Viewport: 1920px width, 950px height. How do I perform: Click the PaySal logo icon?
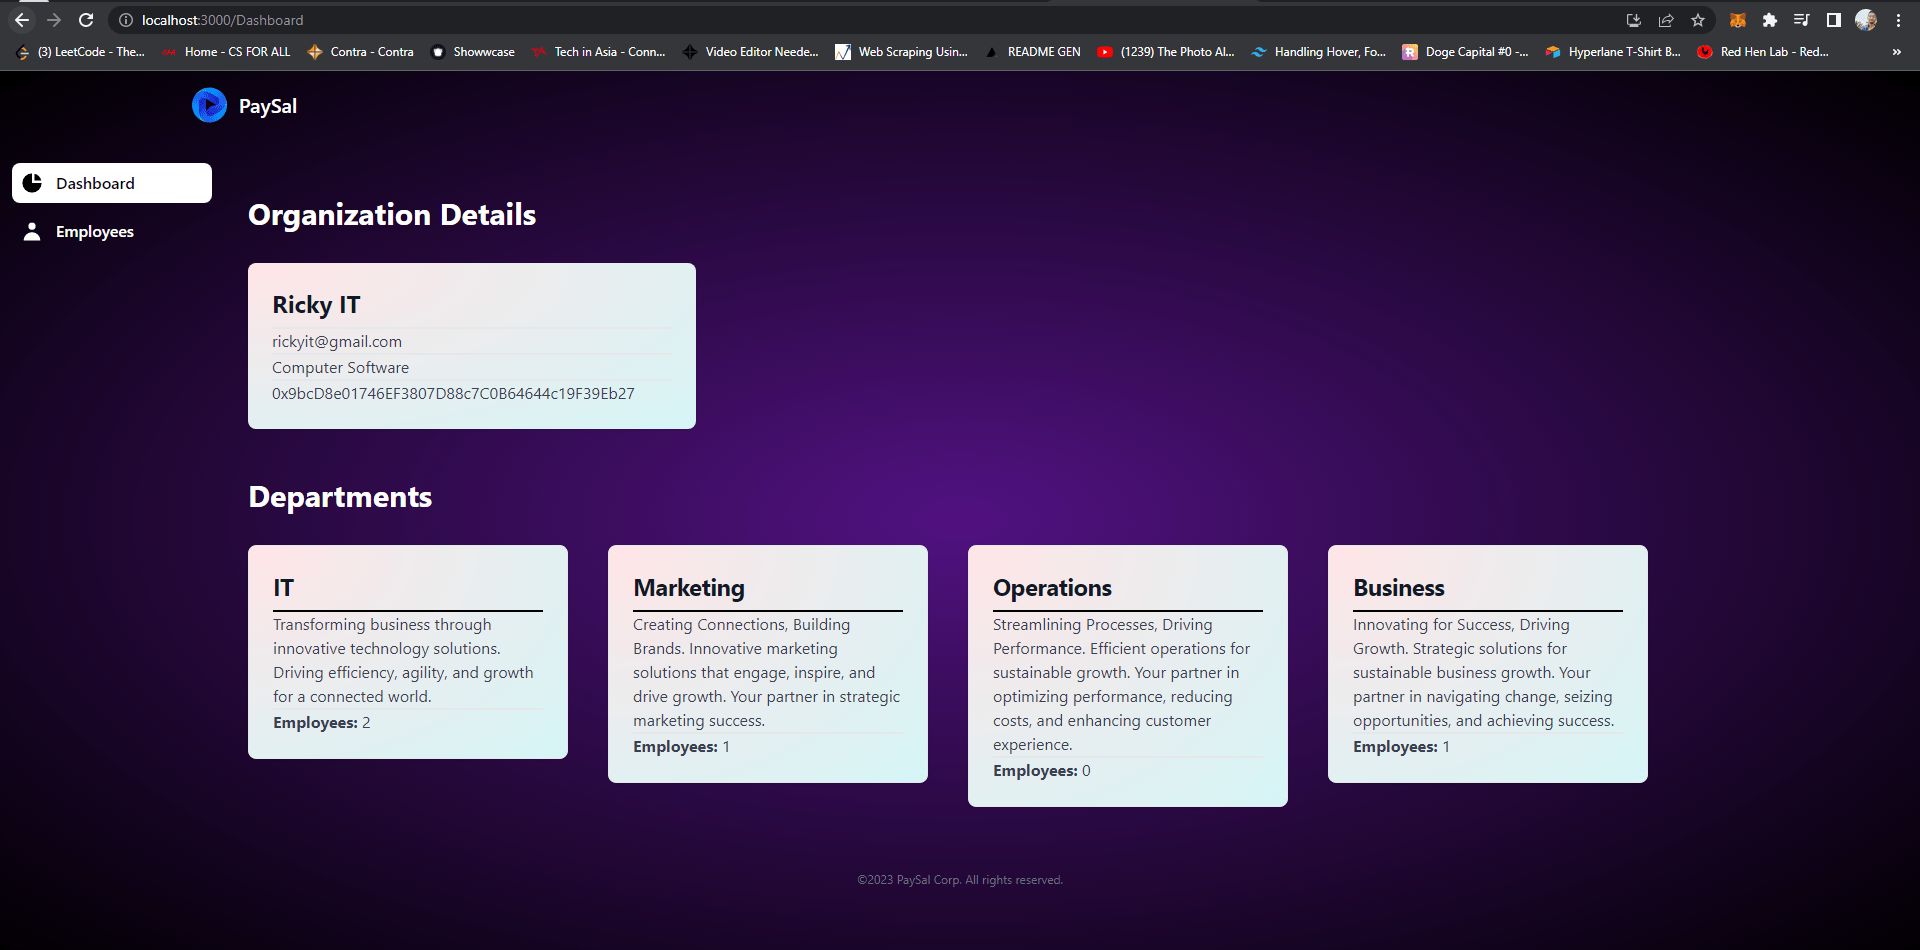coord(209,105)
